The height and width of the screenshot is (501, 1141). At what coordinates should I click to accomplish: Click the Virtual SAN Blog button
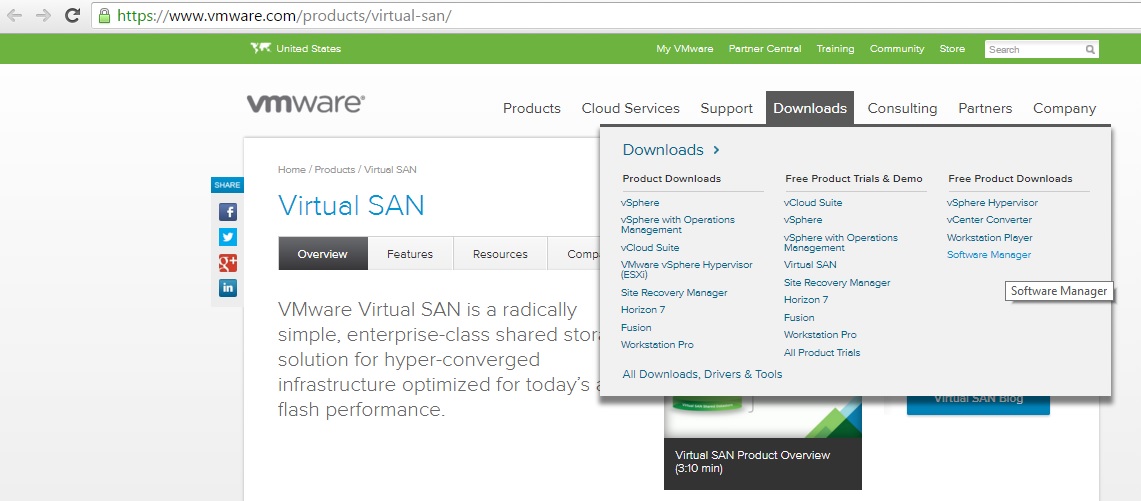coord(978,405)
